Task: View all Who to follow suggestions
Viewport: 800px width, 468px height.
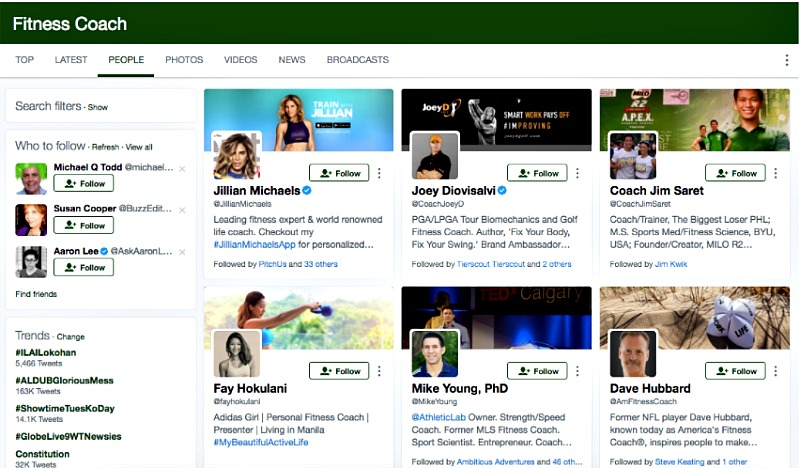Action: (139, 147)
